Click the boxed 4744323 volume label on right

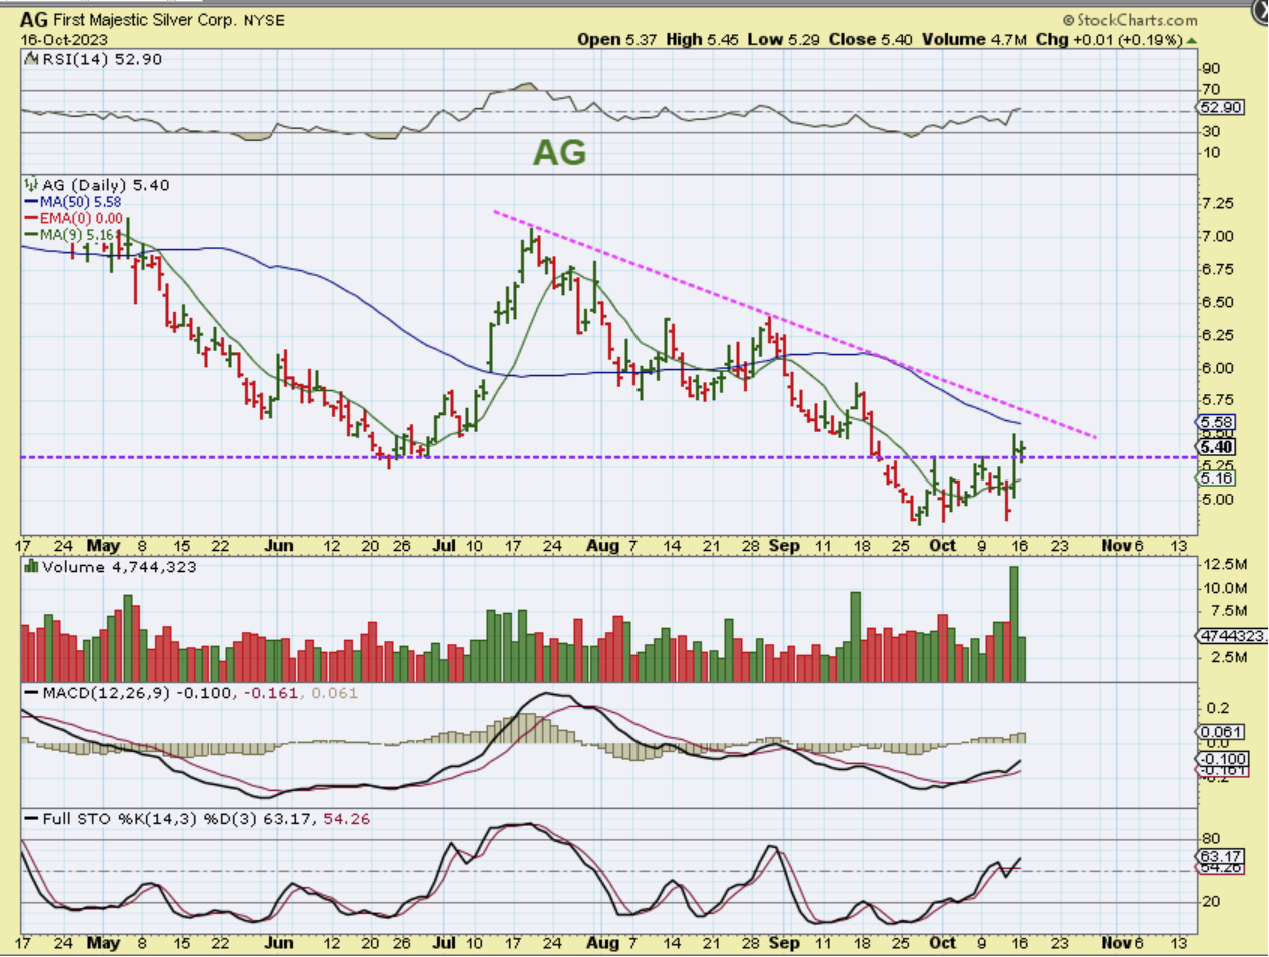coord(1232,636)
